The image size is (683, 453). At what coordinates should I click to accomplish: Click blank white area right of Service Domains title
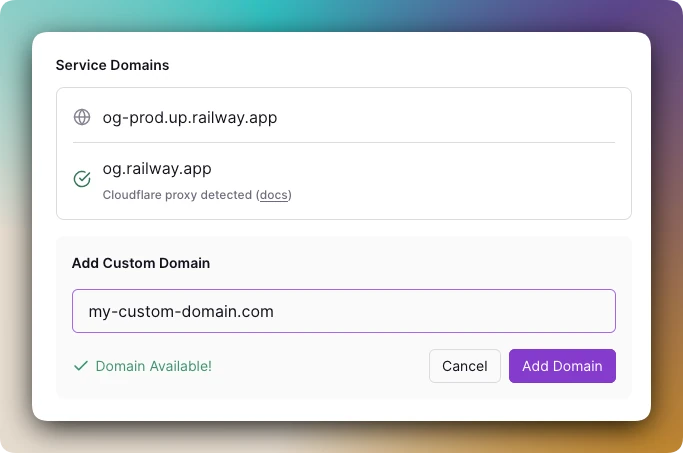click(x=392, y=65)
